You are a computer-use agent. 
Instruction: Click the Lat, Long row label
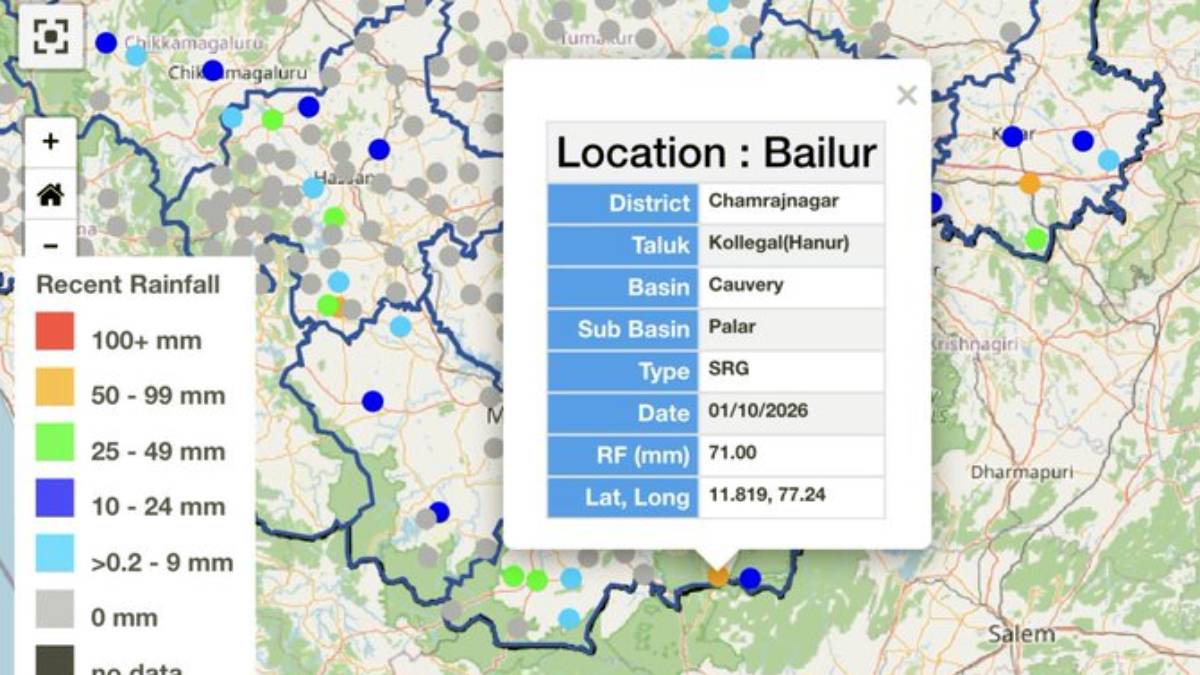point(623,497)
